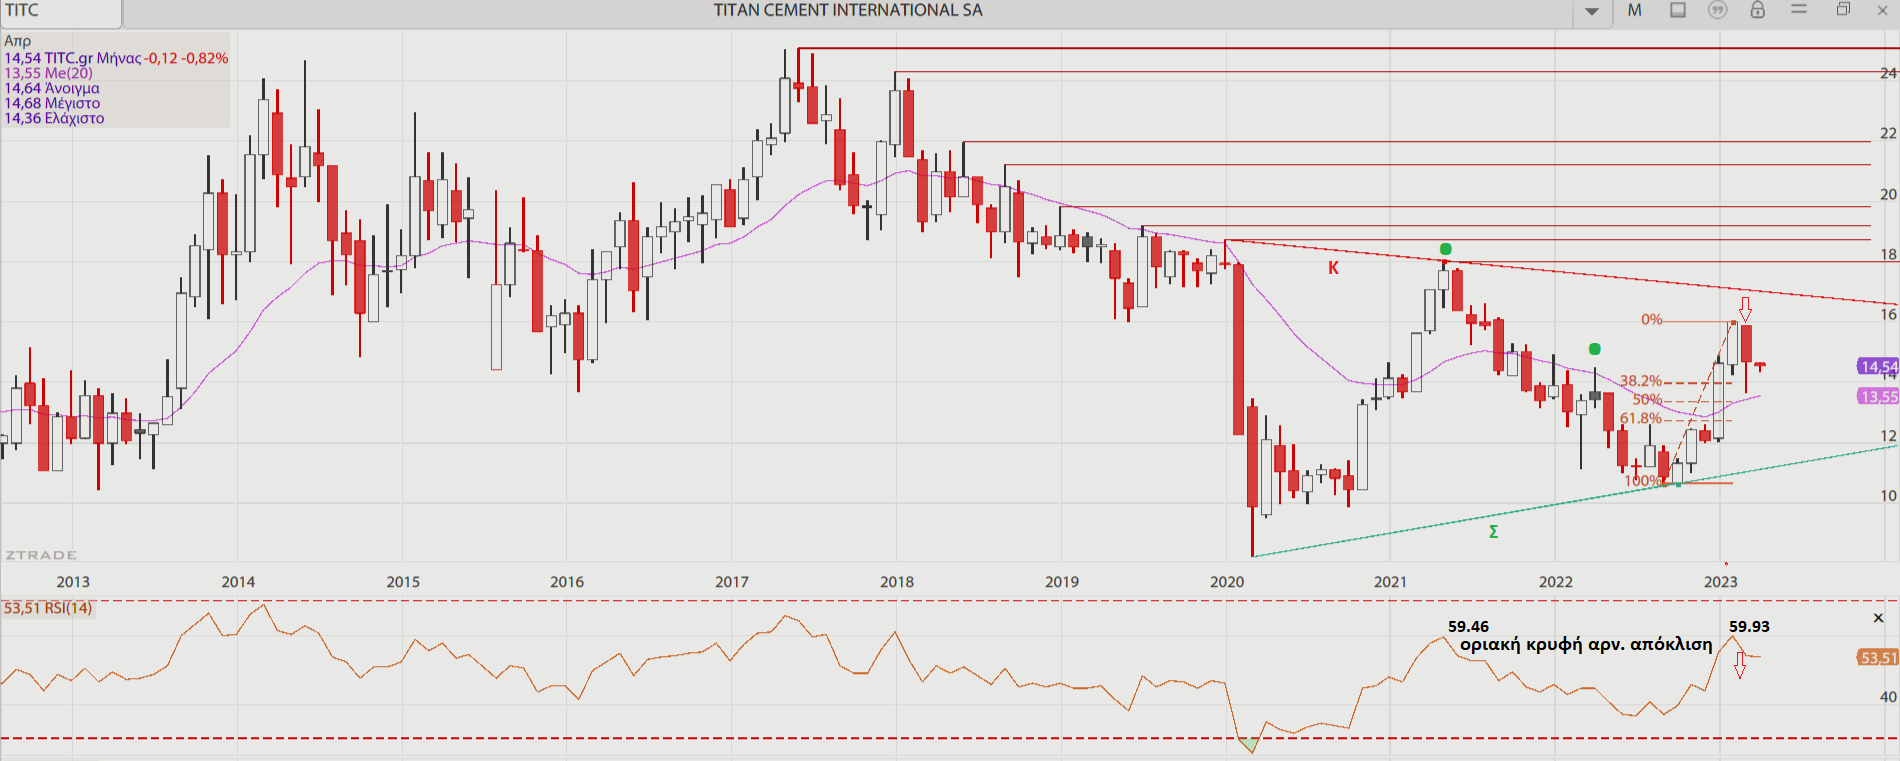Click the title TITAN CEMENT INTERNATIONAL SA
The image size is (1900, 761).
click(848, 10)
